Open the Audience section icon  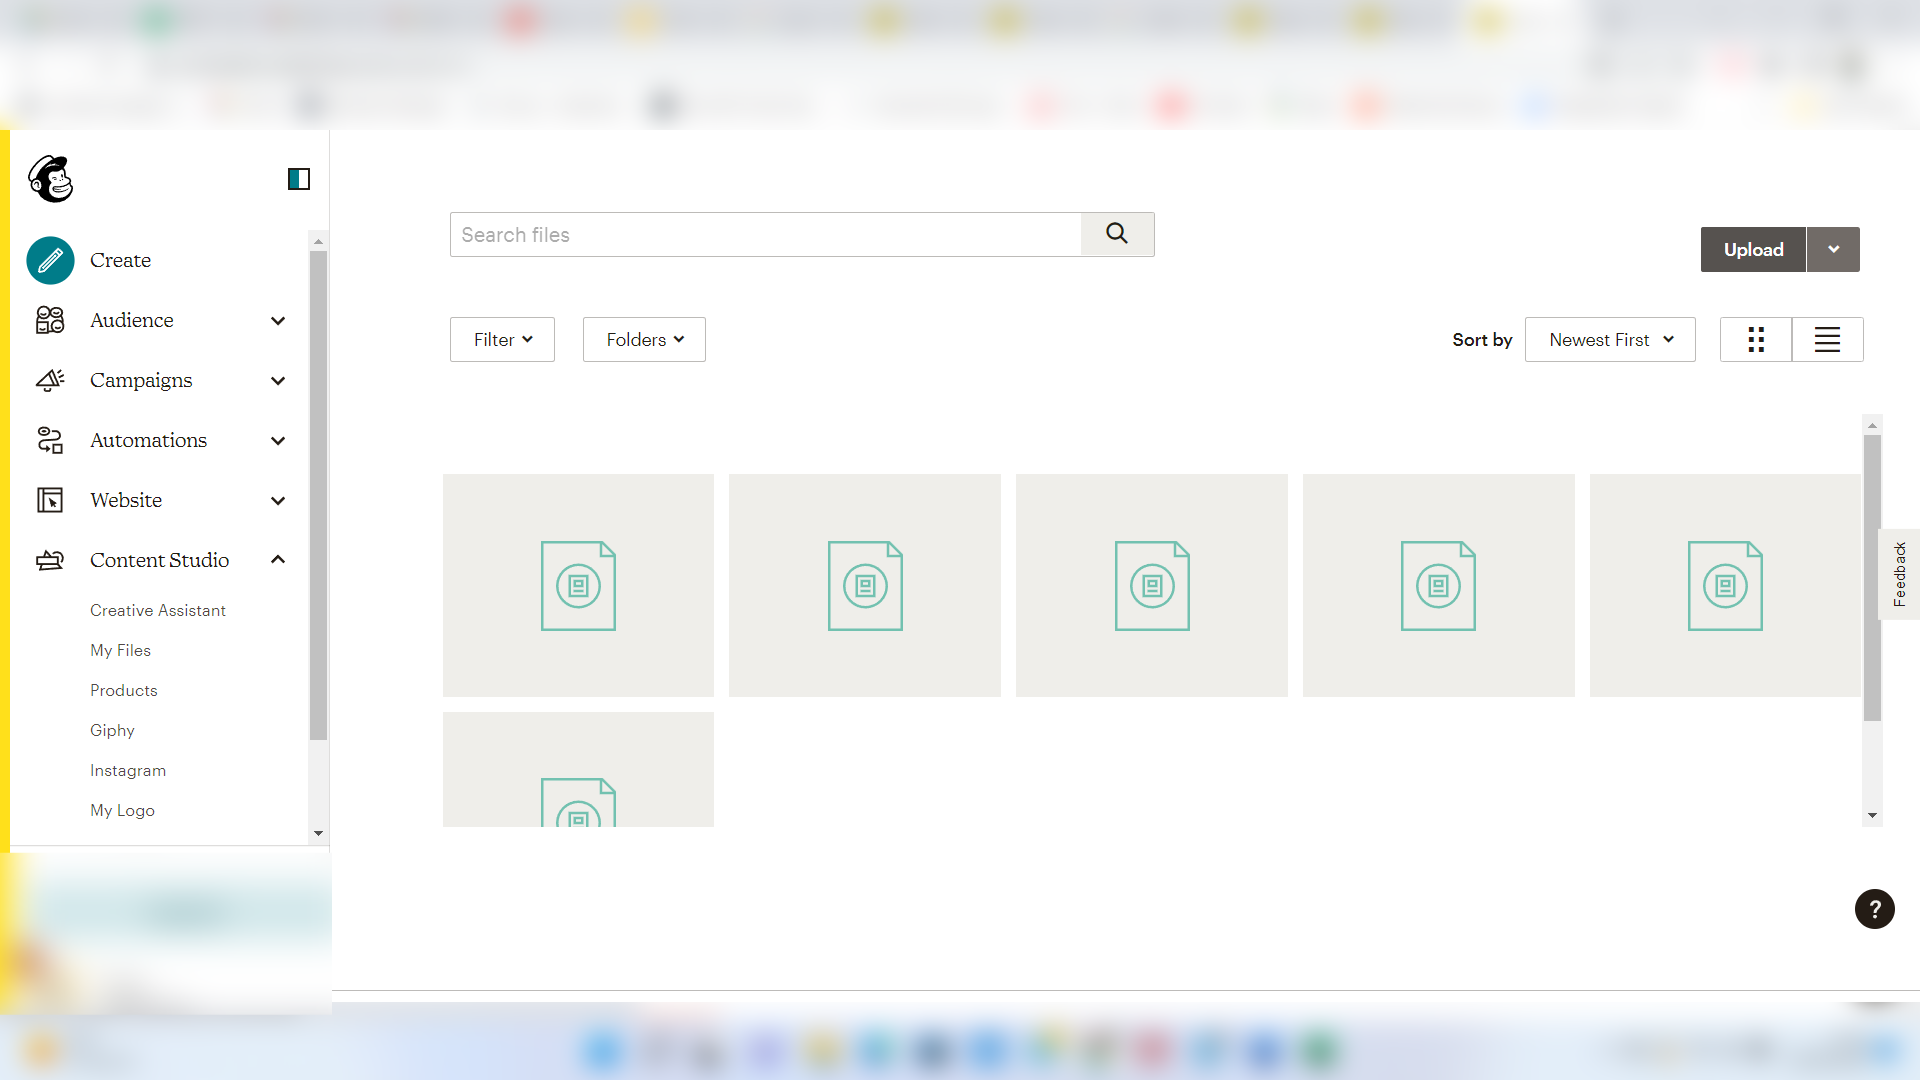pos(50,320)
